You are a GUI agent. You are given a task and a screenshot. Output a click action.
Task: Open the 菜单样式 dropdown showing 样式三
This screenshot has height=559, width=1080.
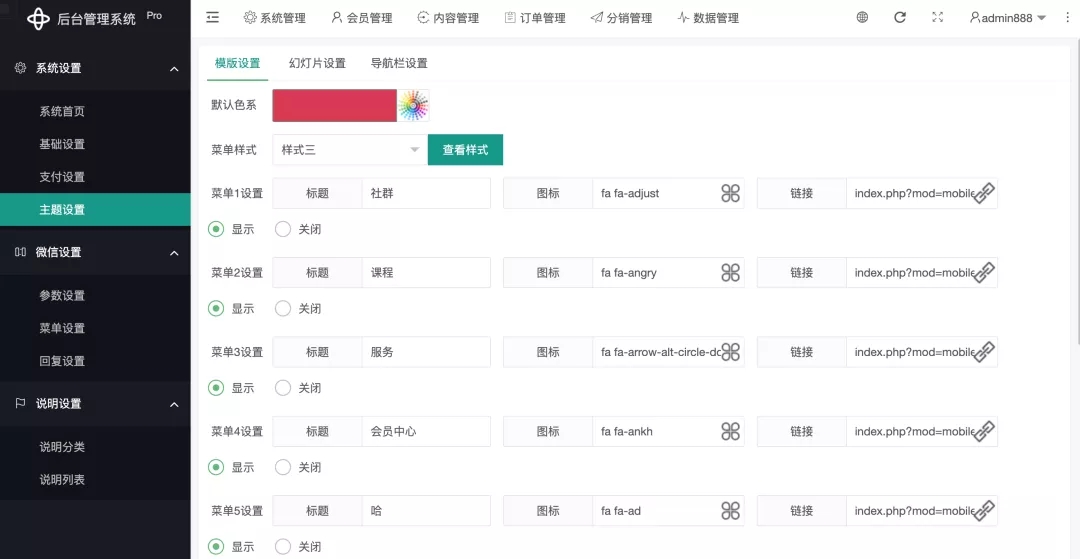[349, 150]
